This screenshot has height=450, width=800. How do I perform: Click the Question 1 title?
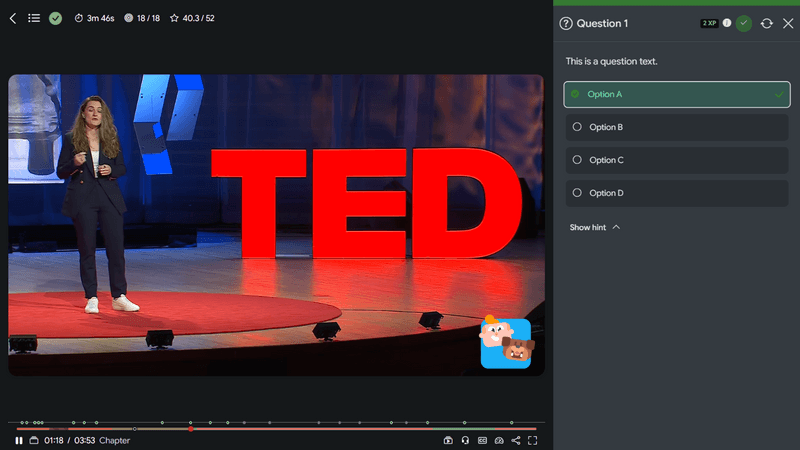[x=602, y=23]
